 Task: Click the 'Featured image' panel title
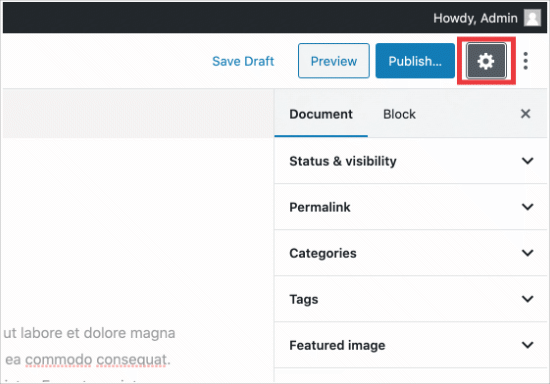click(337, 345)
